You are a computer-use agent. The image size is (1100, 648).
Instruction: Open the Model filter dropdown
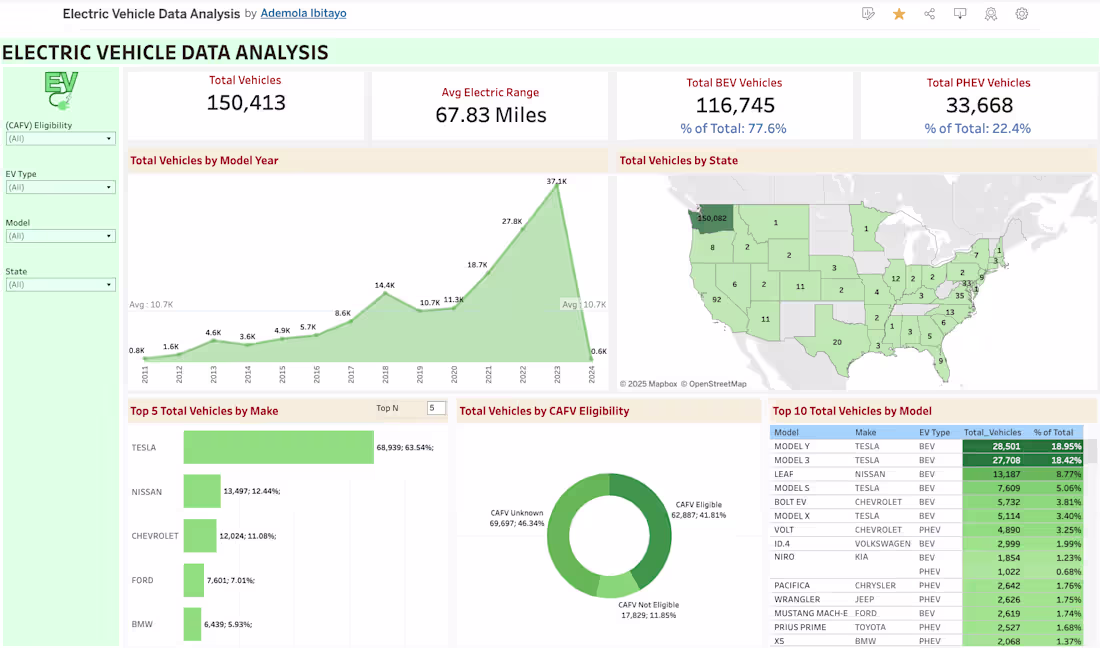coord(60,236)
